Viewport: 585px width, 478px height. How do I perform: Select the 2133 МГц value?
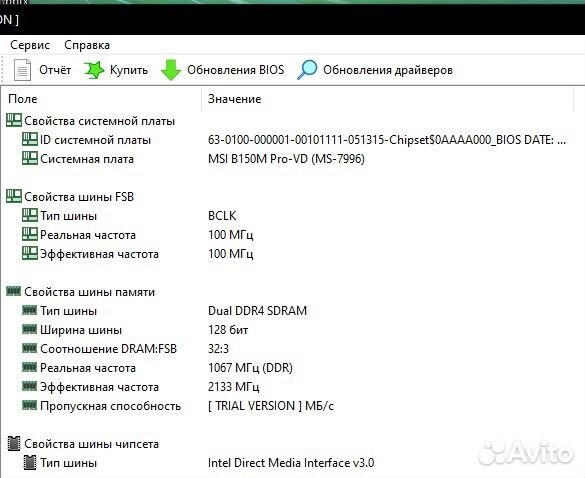[234, 387]
